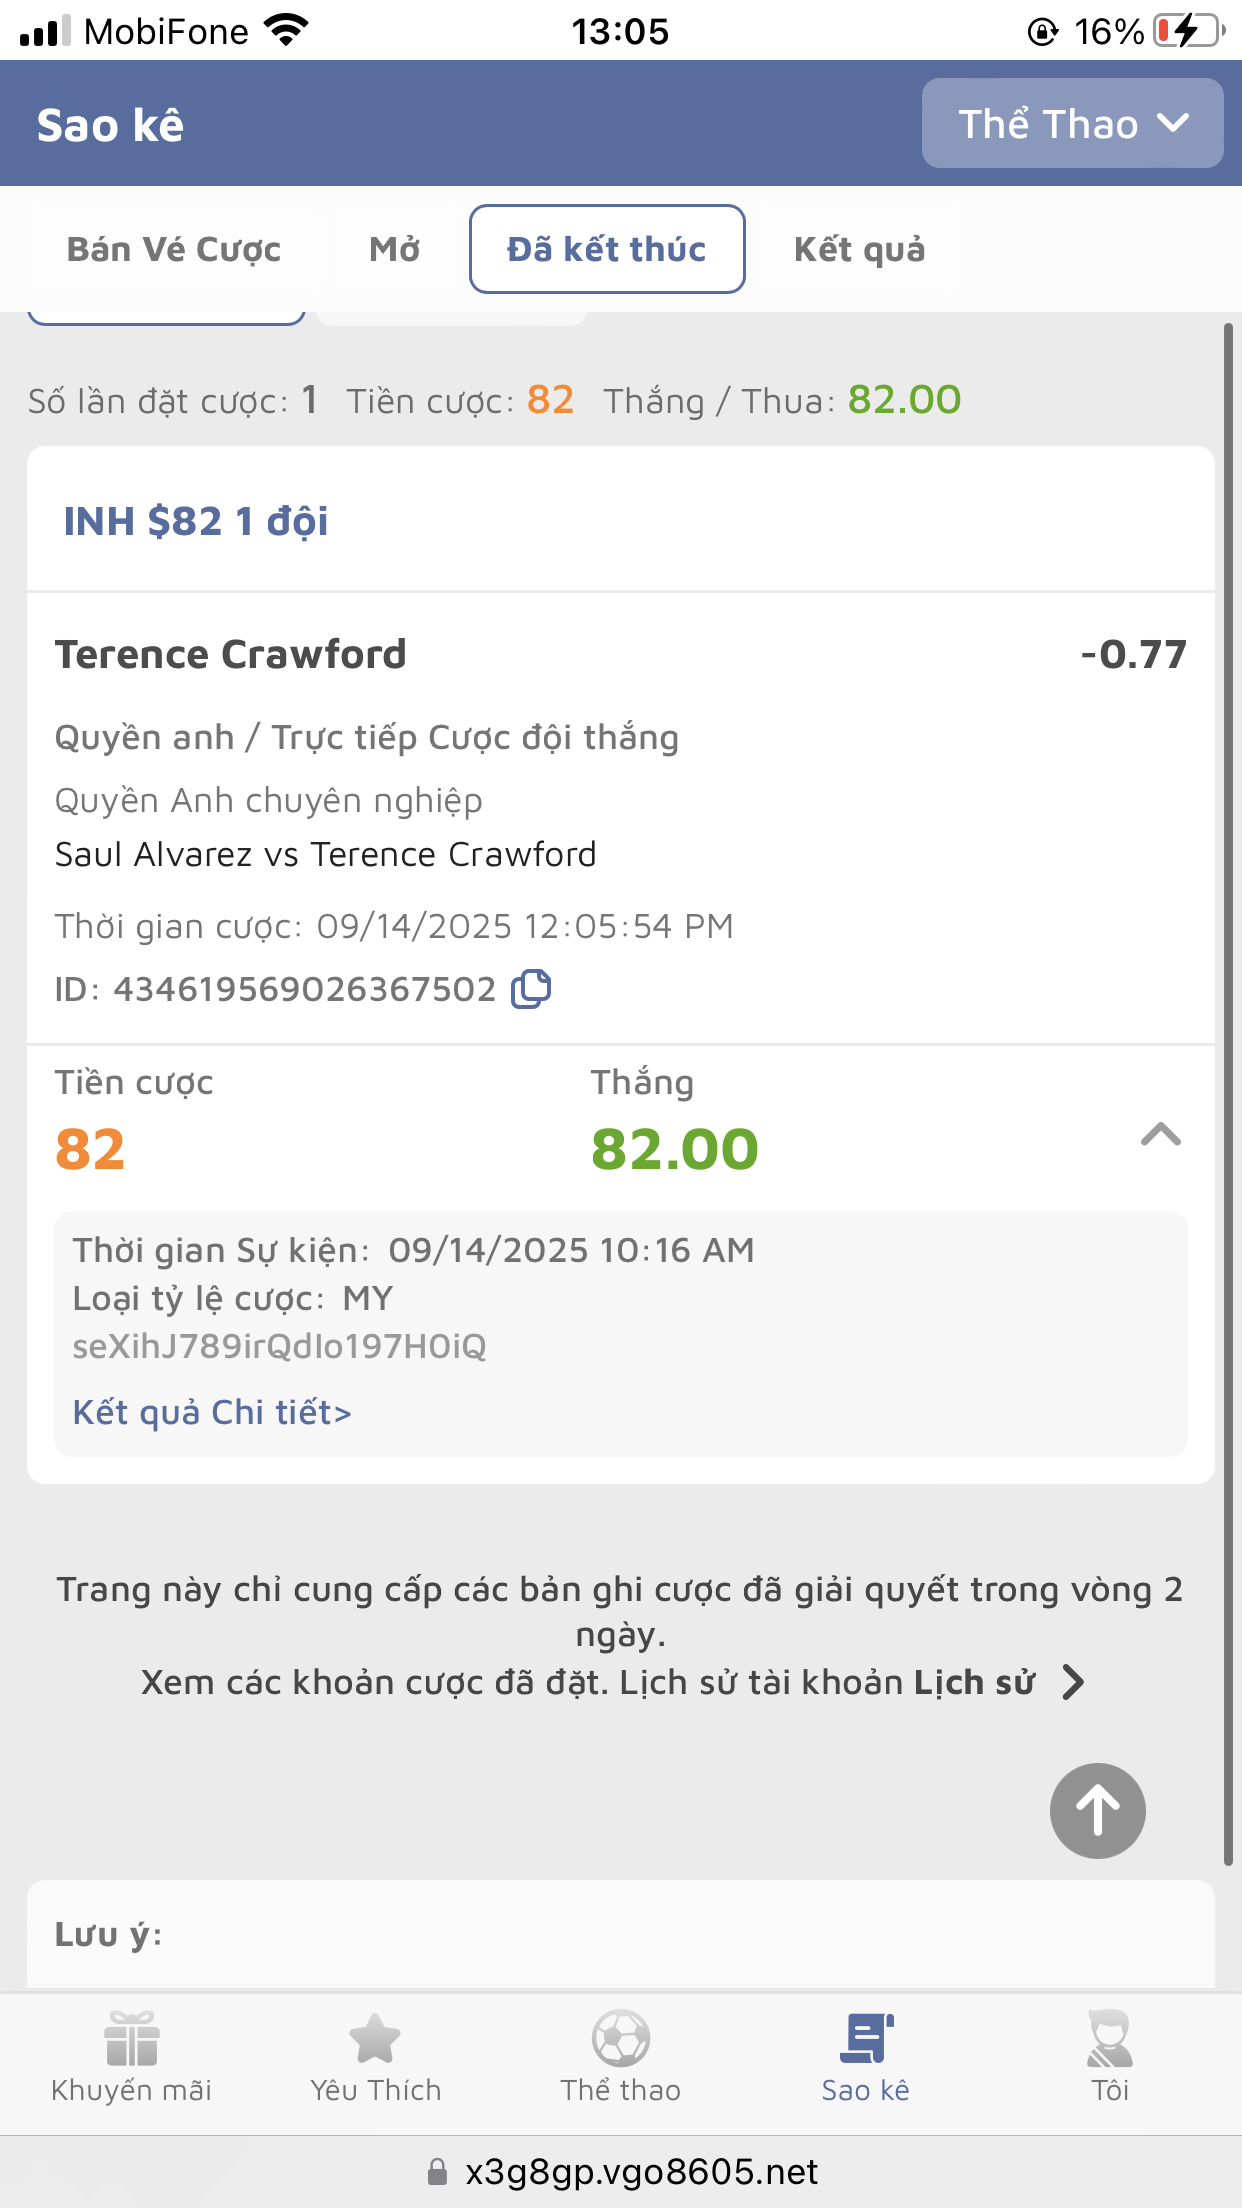Image resolution: width=1242 pixels, height=2208 pixels.
Task: Select the Đã kết thúc tab
Action: tap(607, 249)
